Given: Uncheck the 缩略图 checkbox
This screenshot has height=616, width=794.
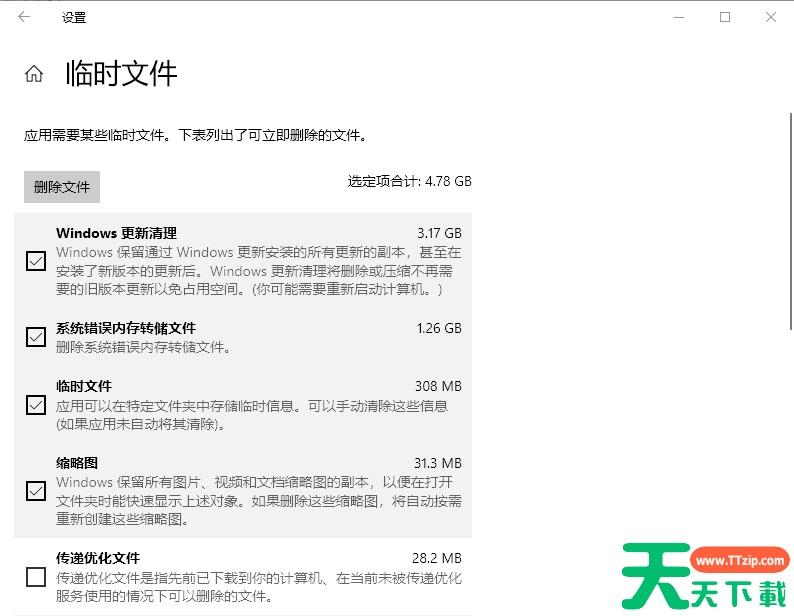Looking at the screenshot, I should (36, 491).
